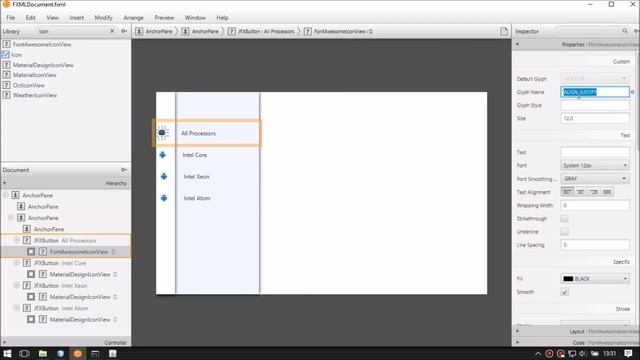The height and width of the screenshot is (360, 640).
Task: Expand the Code section in Inspector
Action: pyautogui.click(x=576, y=342)
